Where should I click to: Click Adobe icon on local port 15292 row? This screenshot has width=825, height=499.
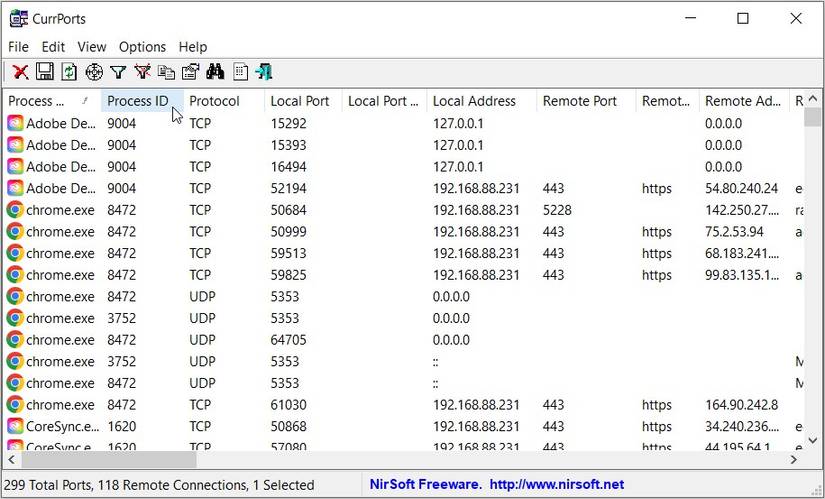click(x=15, y=123)
